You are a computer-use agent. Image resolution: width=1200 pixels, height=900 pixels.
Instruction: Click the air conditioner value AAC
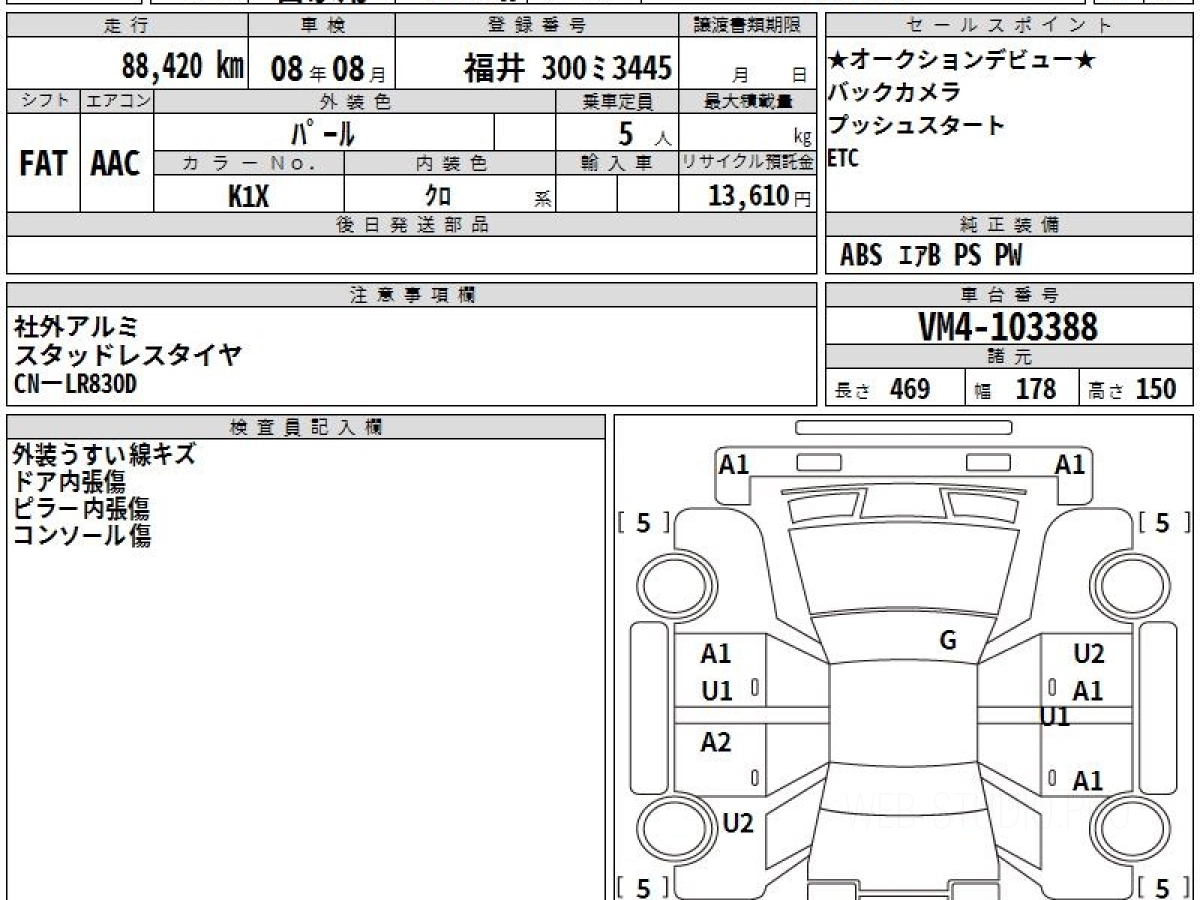coord(116,164)
